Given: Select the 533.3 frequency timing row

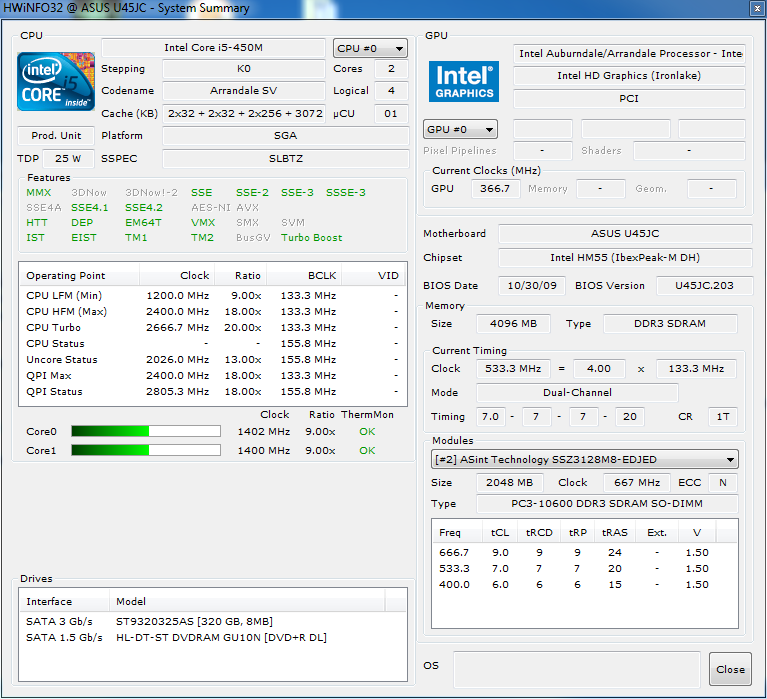Looking at the screenshot, I should click(x=585, y=568).
